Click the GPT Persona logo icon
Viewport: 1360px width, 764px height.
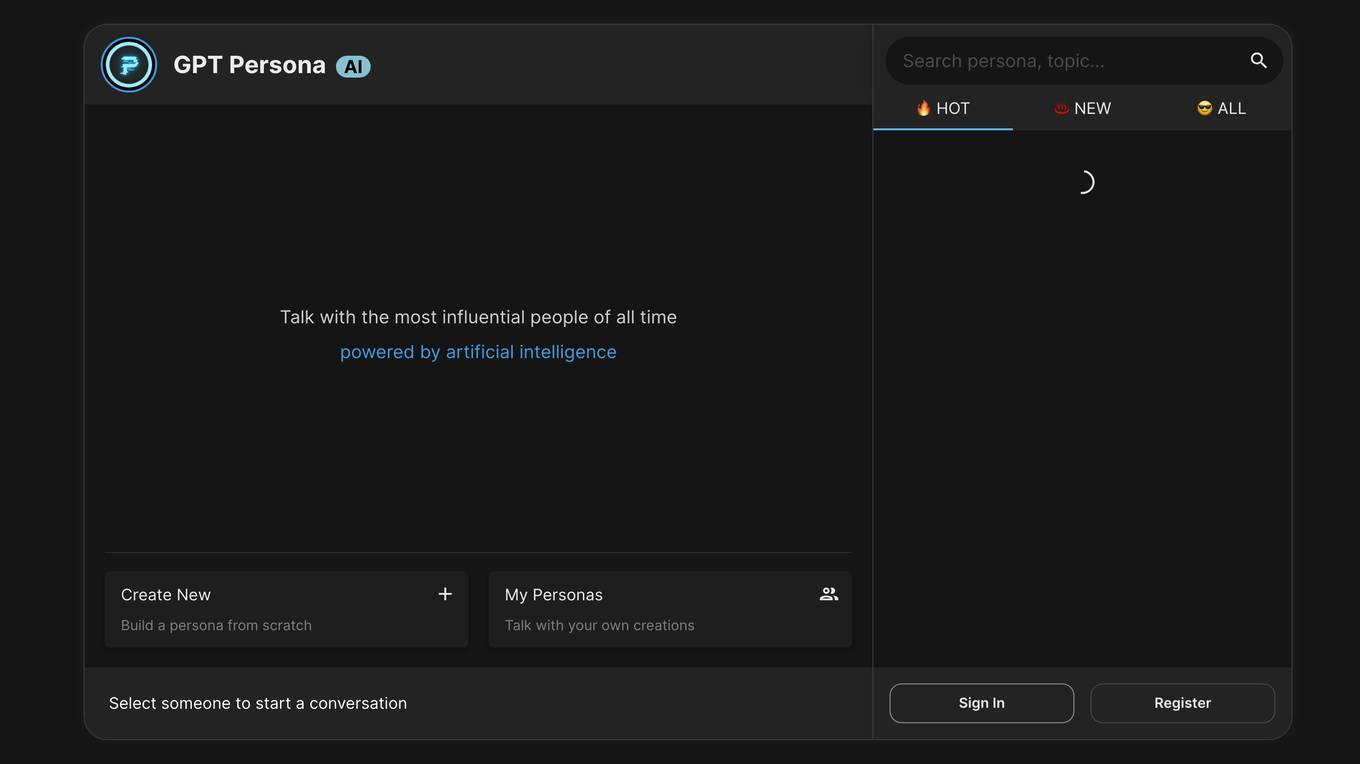click(129, 65)
